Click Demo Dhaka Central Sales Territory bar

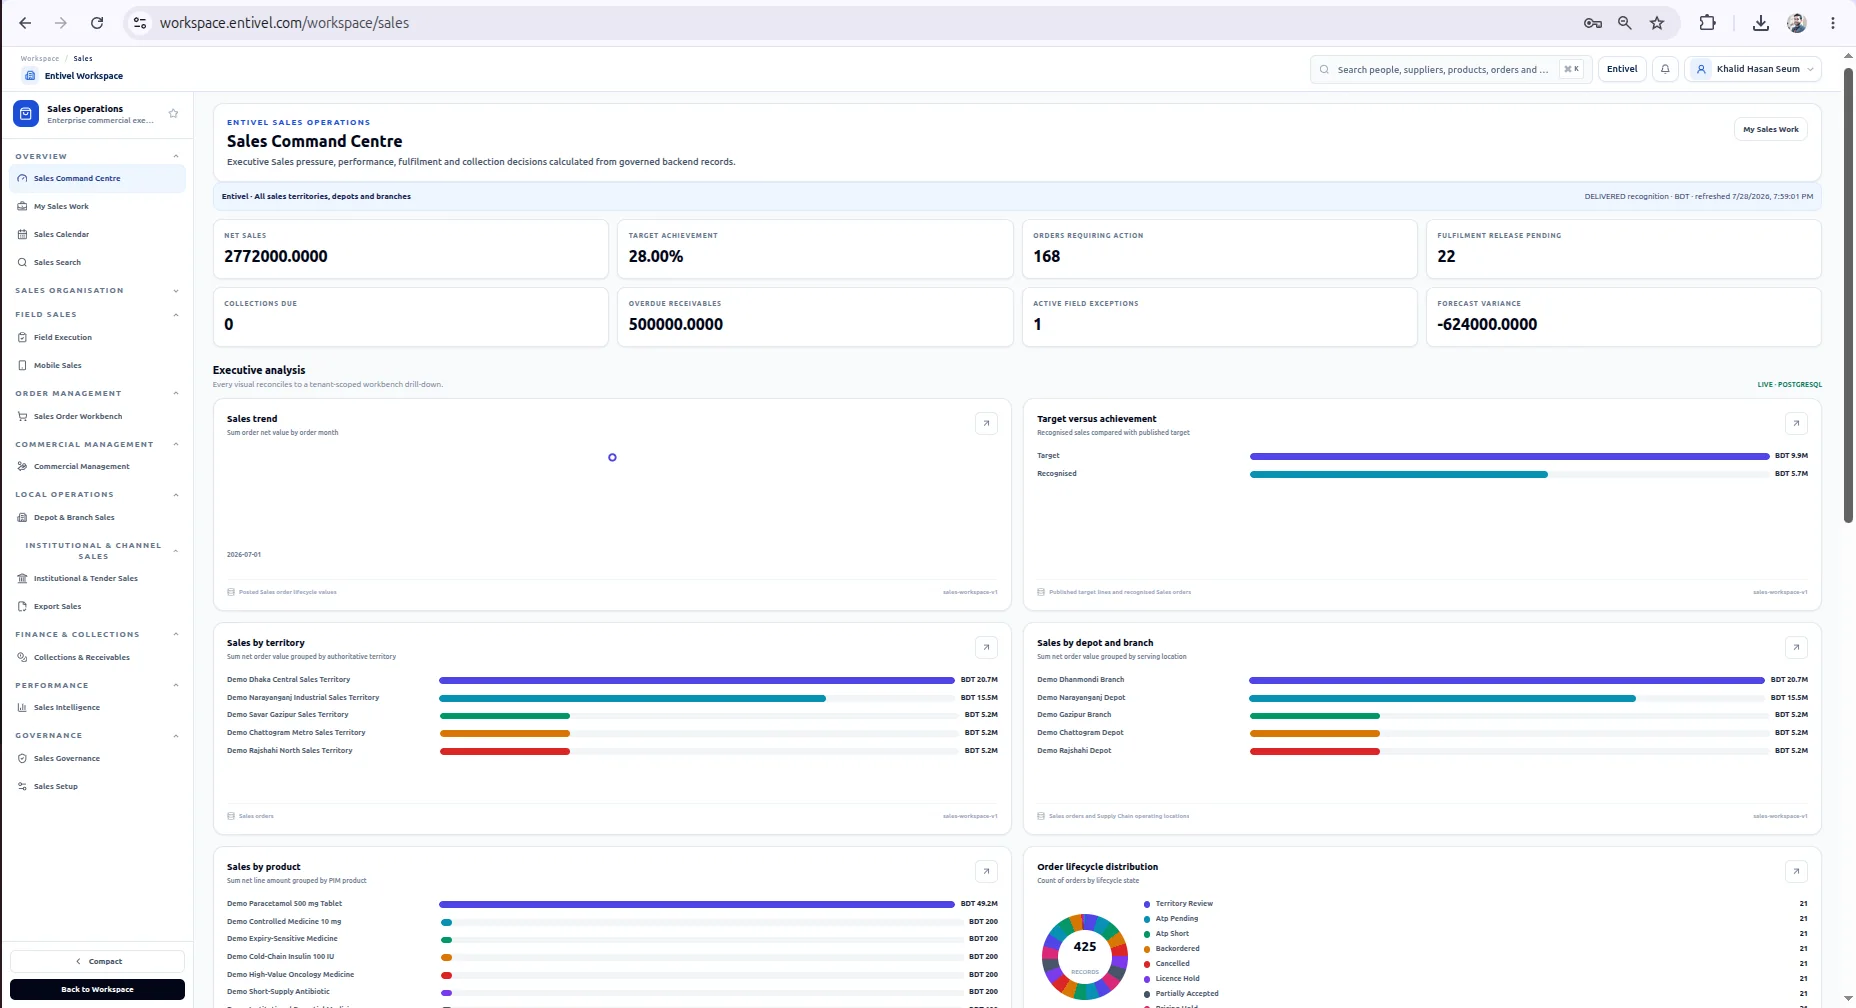696,680
